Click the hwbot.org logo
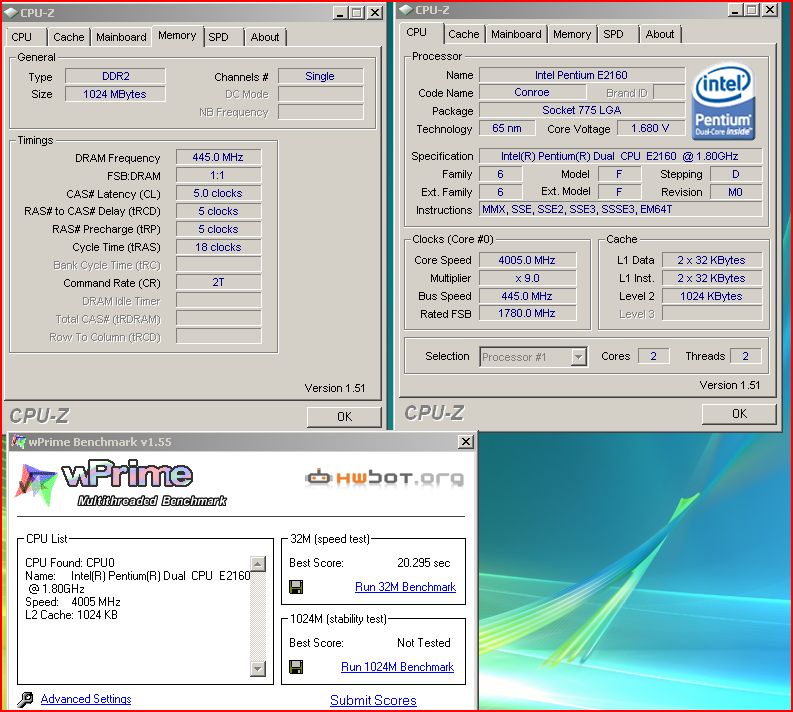The image size is (793, 712). pos(384,478)
